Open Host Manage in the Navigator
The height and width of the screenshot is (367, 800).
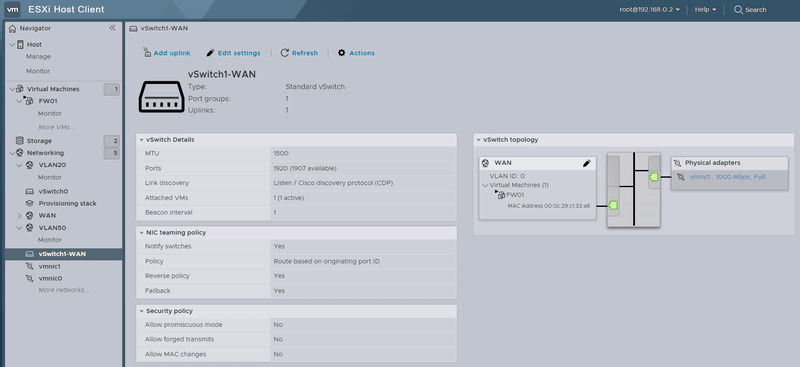[x=38, y=57]
